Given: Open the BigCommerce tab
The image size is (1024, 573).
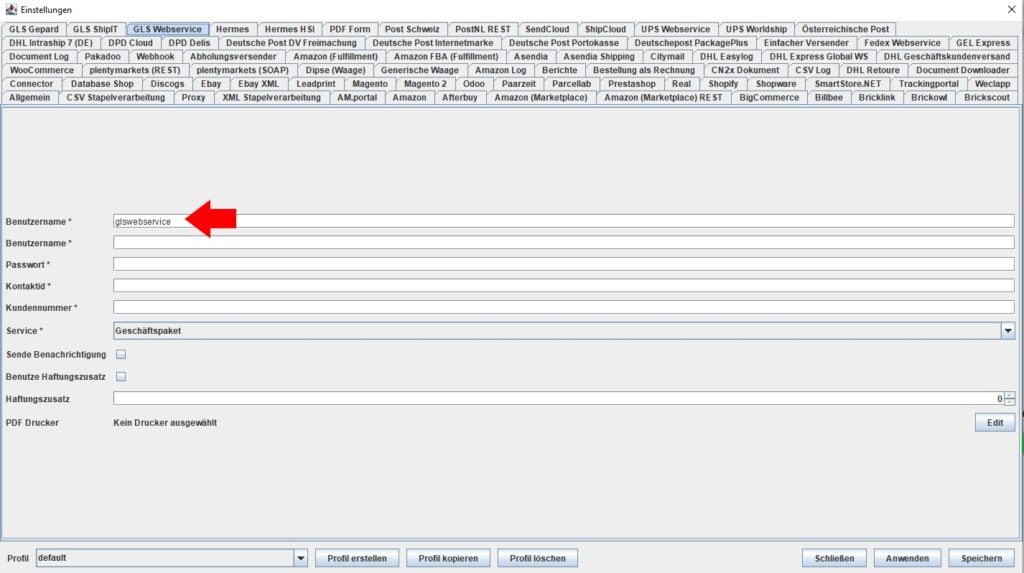Looking at the screenshot, I should click(769, 98).
